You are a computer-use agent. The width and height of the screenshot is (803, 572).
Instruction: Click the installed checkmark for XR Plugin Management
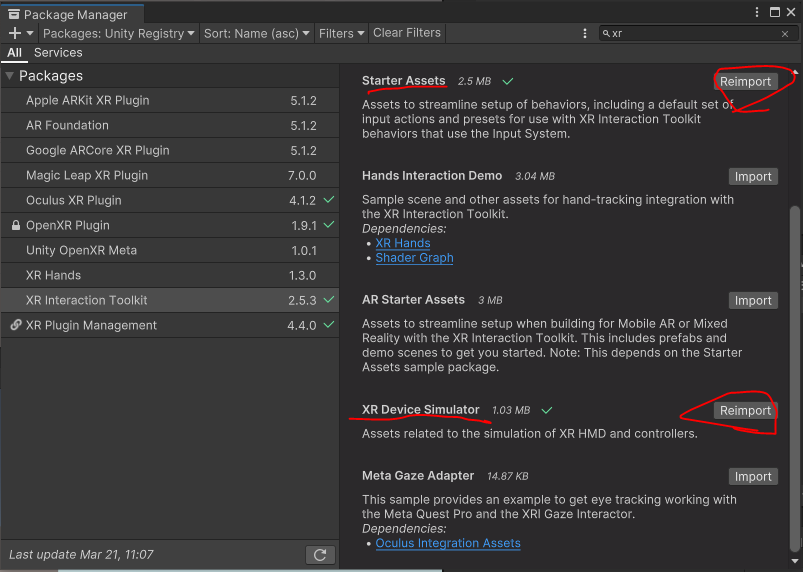(x=329, y=324)
